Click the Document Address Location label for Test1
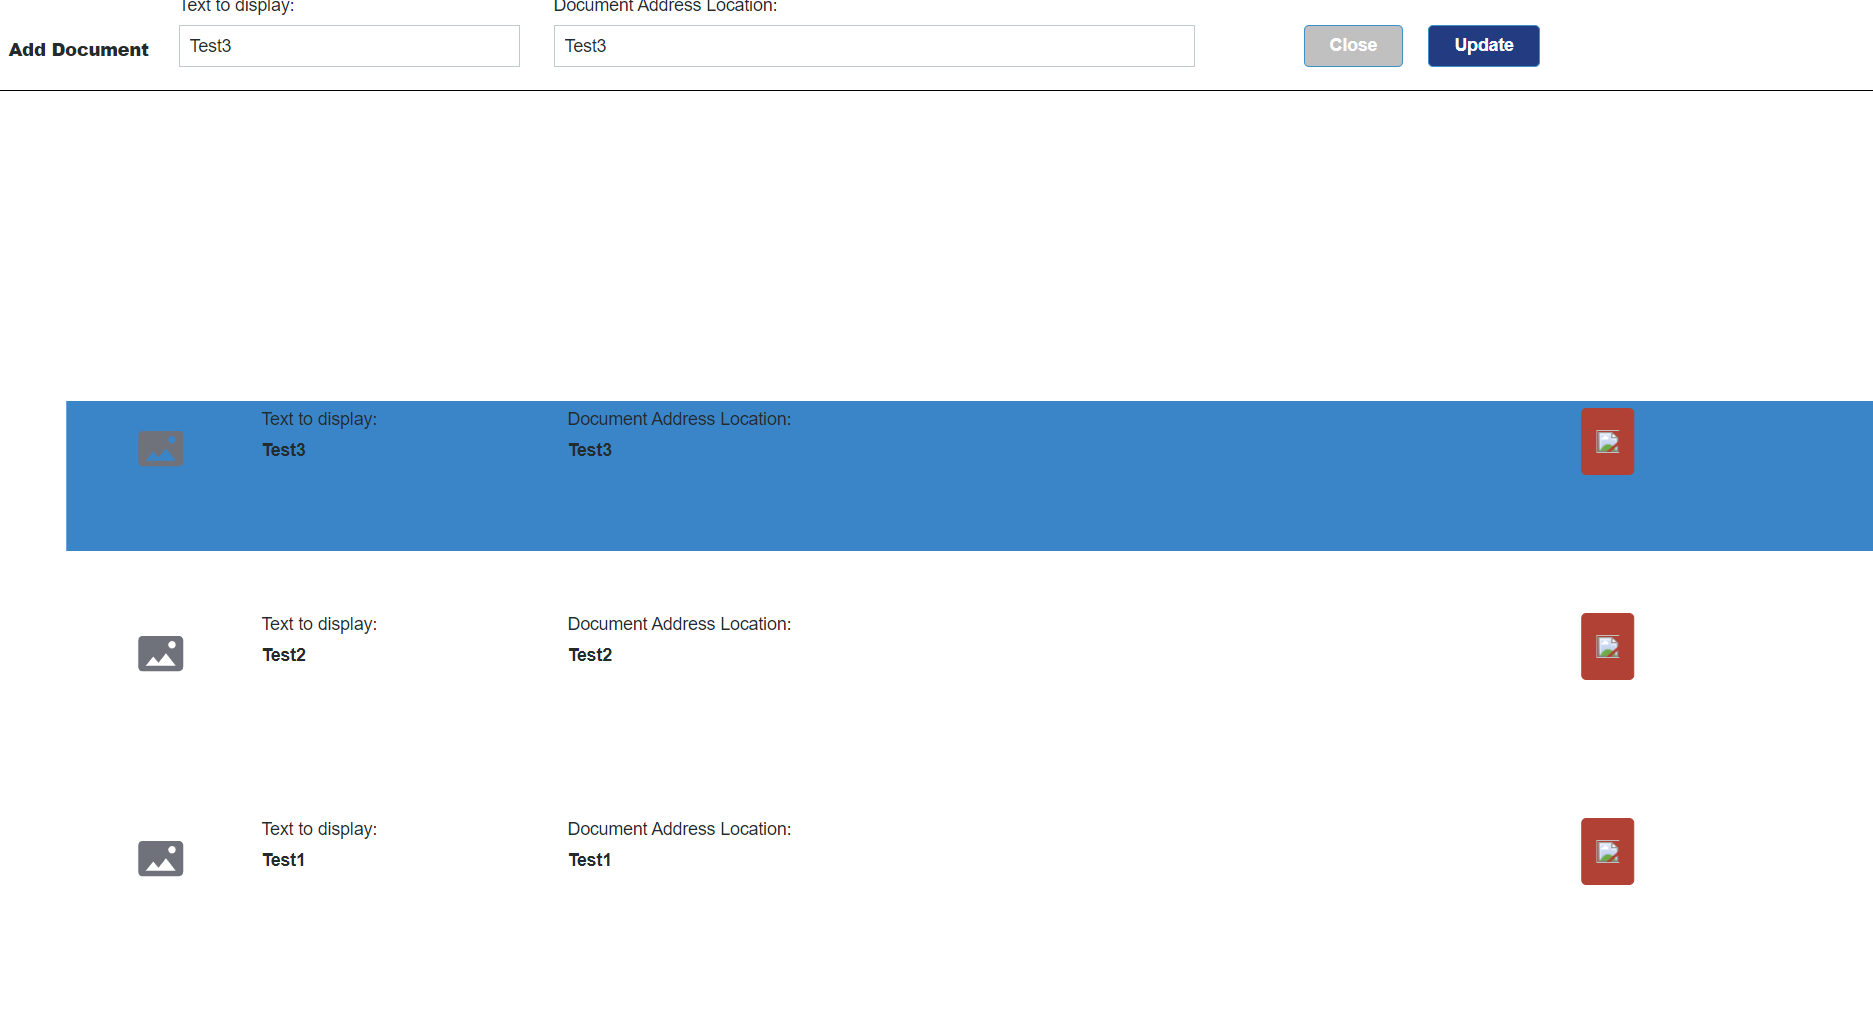This screenshot has width=1873, height=1014. (679, 829)
